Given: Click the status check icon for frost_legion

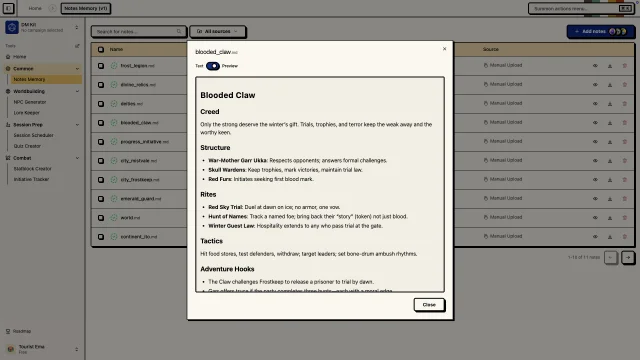Looking at the screenshot, I should [x=114, y=66].
